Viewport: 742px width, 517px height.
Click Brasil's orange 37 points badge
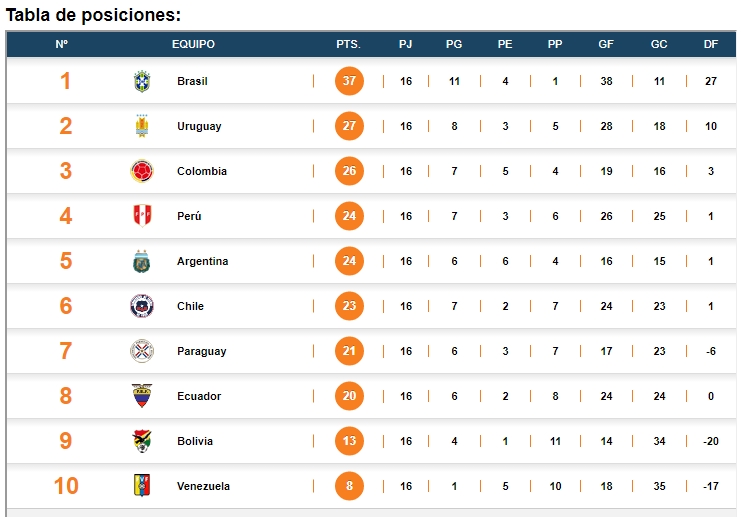(349, 81)
